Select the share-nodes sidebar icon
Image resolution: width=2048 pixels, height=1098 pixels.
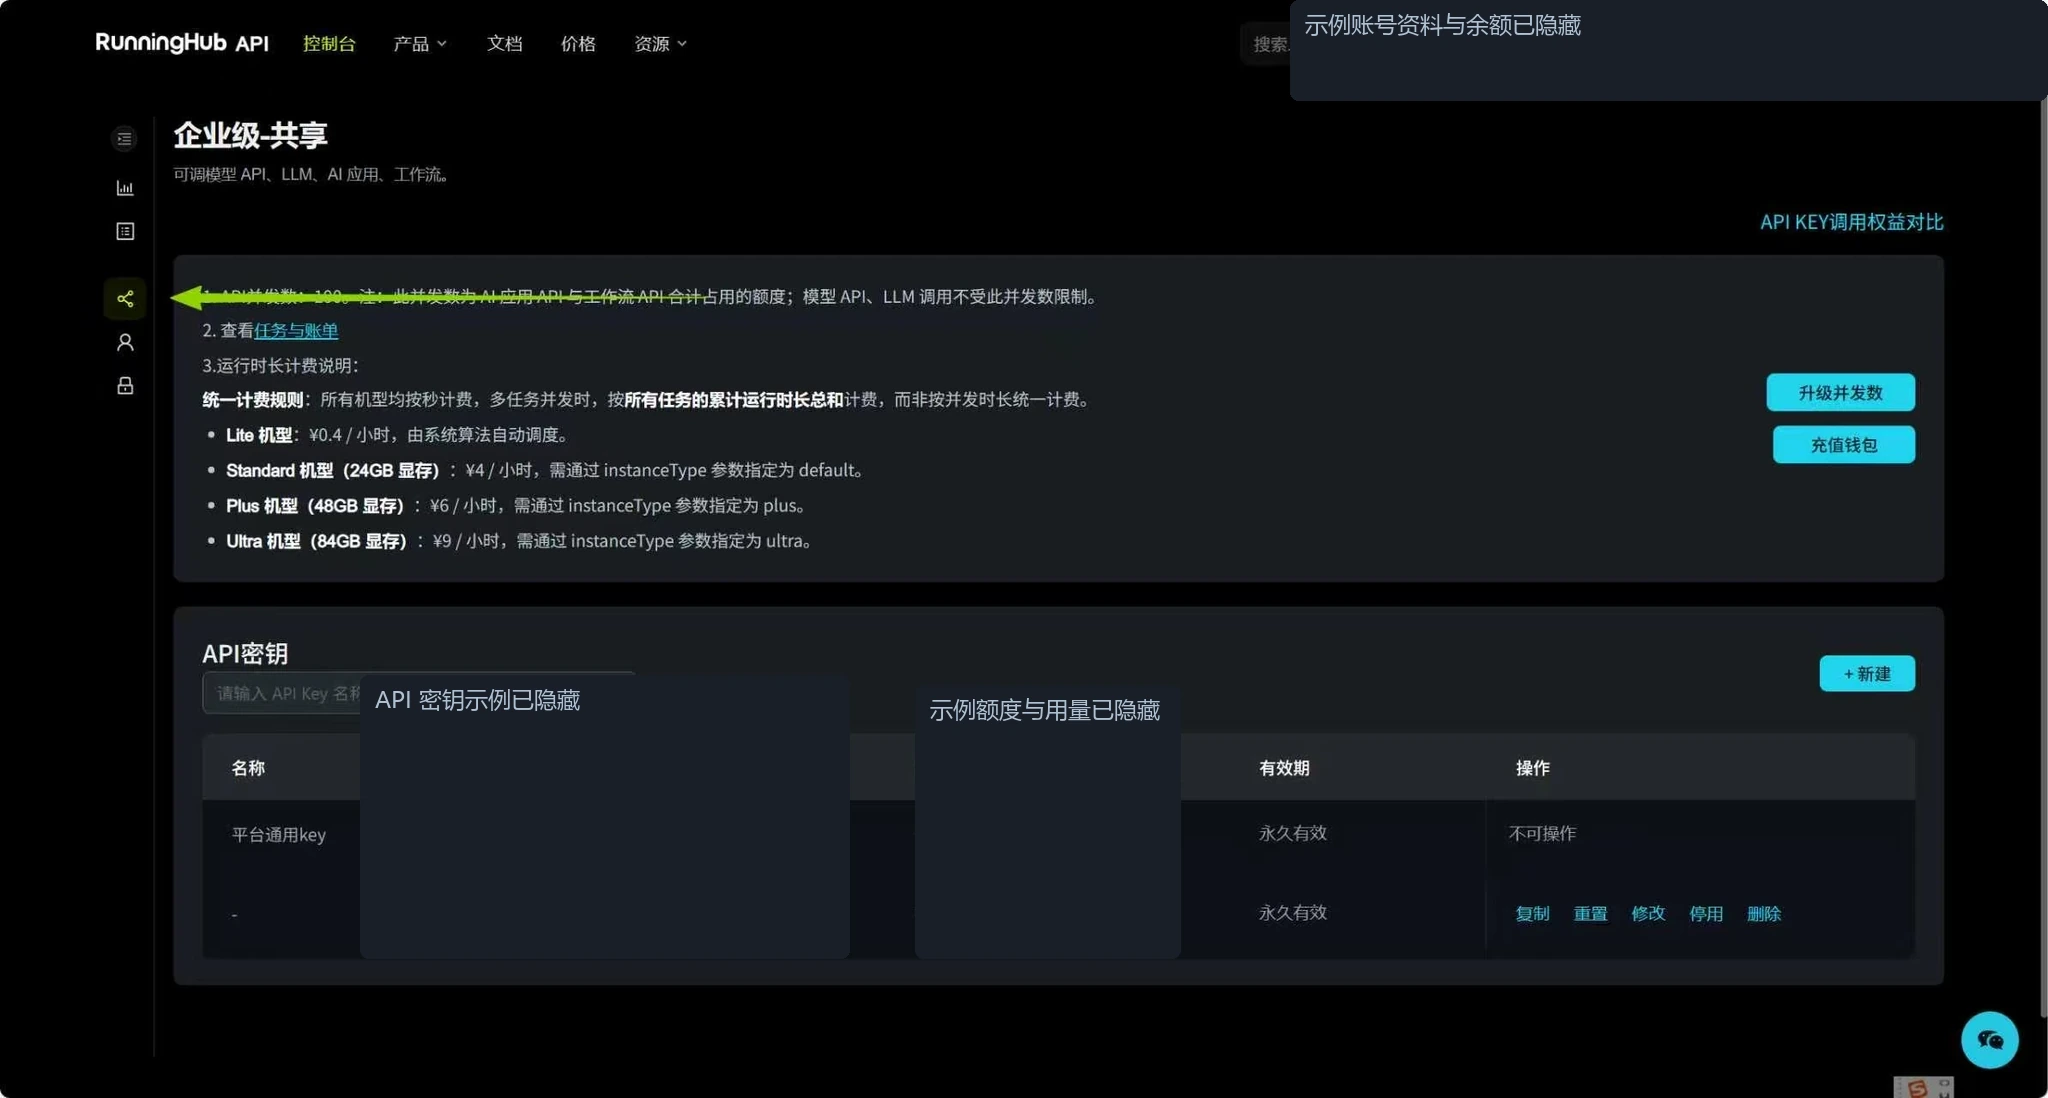(125, 299)
